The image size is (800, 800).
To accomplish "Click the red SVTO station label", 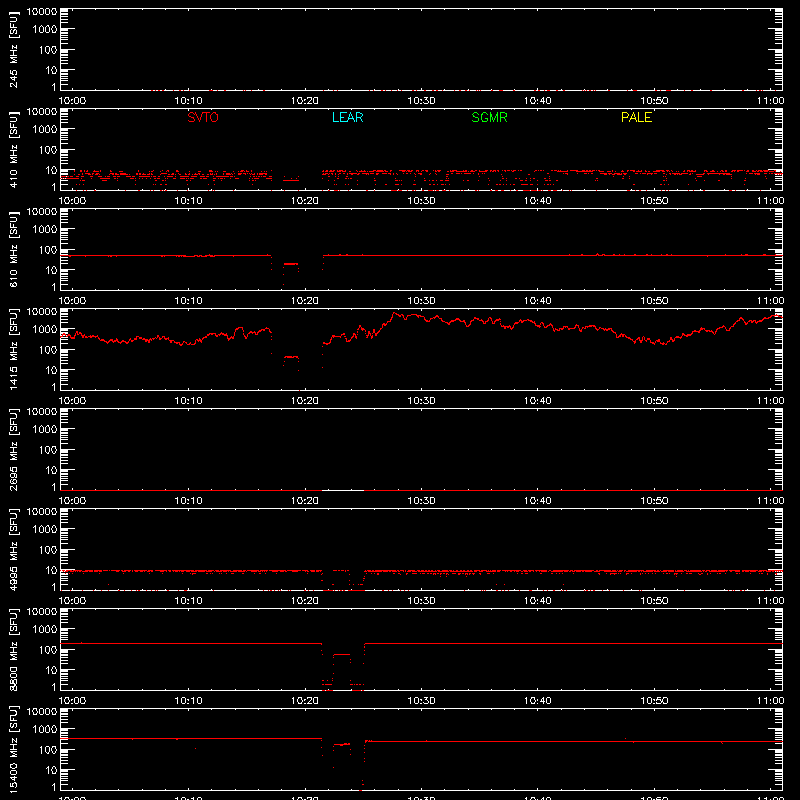I will point(203,117).
